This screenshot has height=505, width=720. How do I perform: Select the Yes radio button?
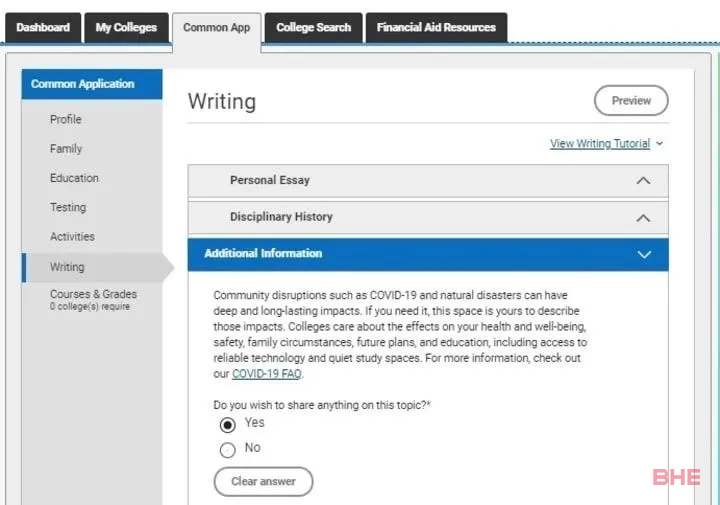point(227,425)
